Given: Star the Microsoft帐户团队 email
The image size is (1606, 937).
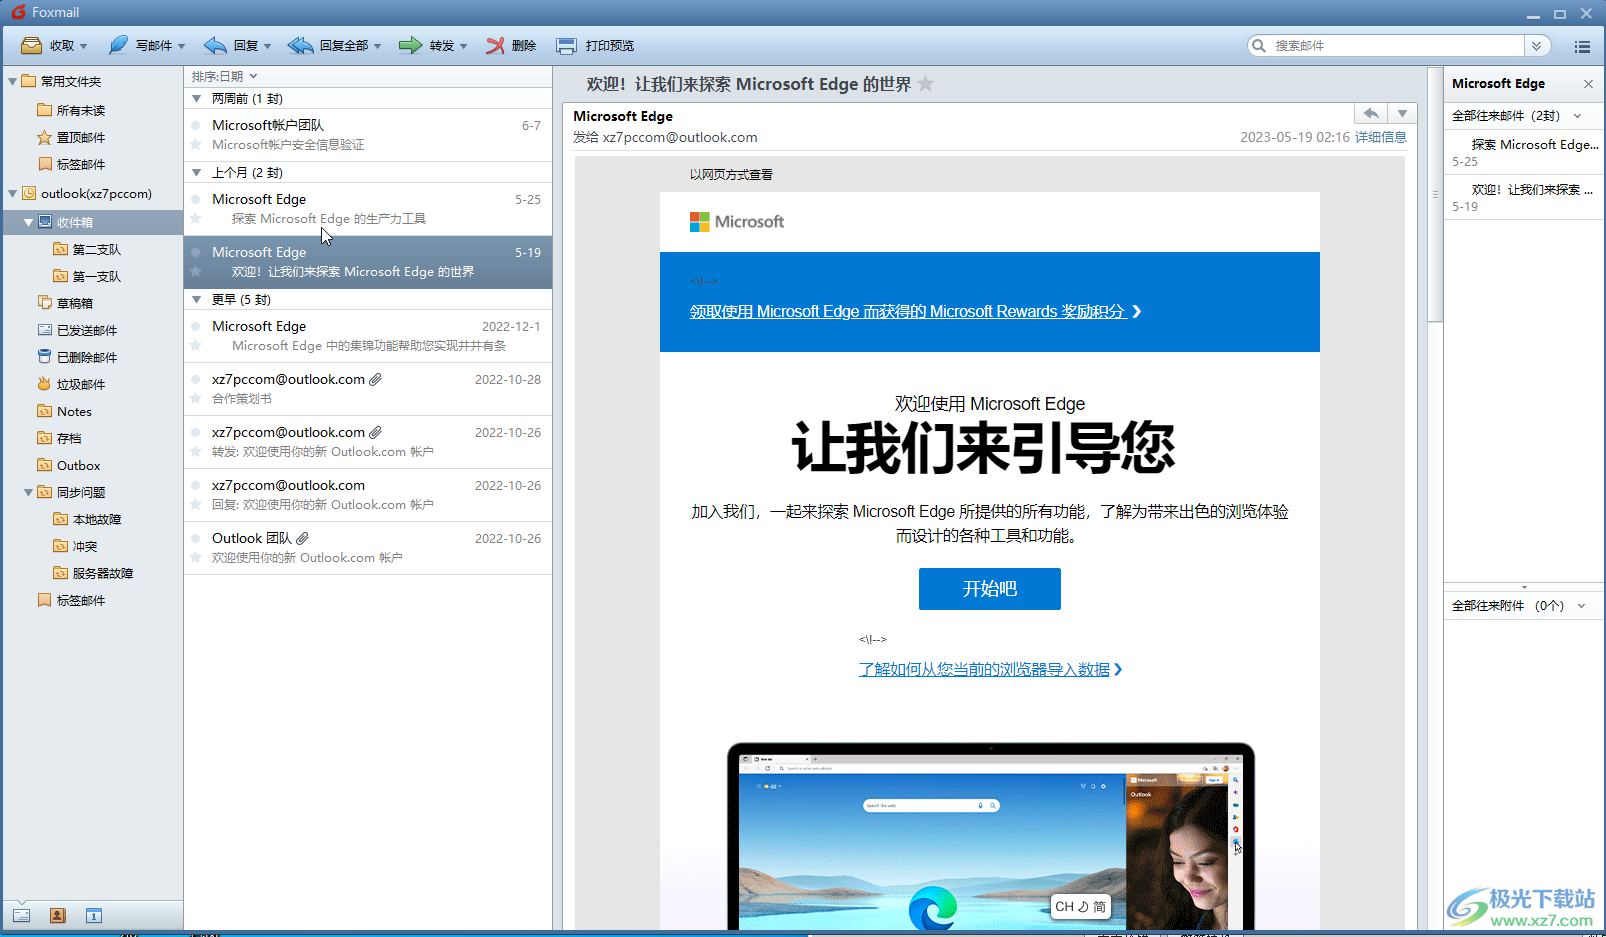Looking at the screenshot, I should 196,145.
